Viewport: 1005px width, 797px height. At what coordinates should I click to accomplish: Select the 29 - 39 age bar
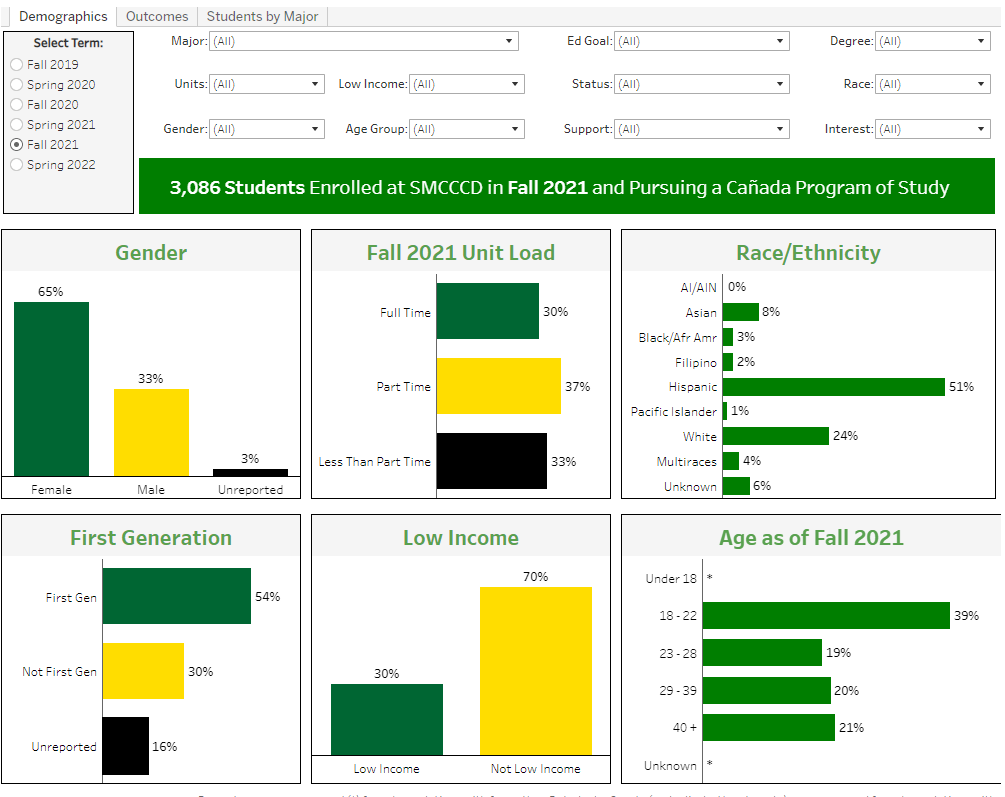[x=767, y=691]
